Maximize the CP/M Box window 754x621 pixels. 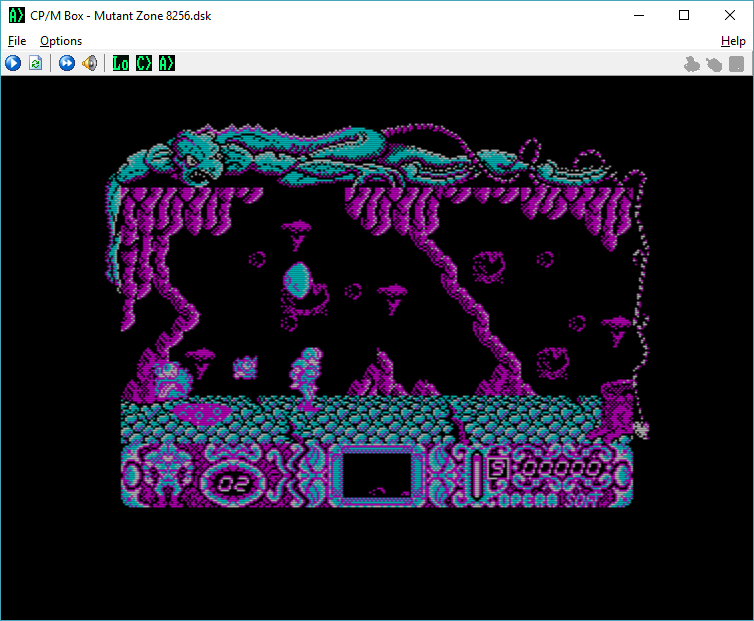click(x=684, y=15)
